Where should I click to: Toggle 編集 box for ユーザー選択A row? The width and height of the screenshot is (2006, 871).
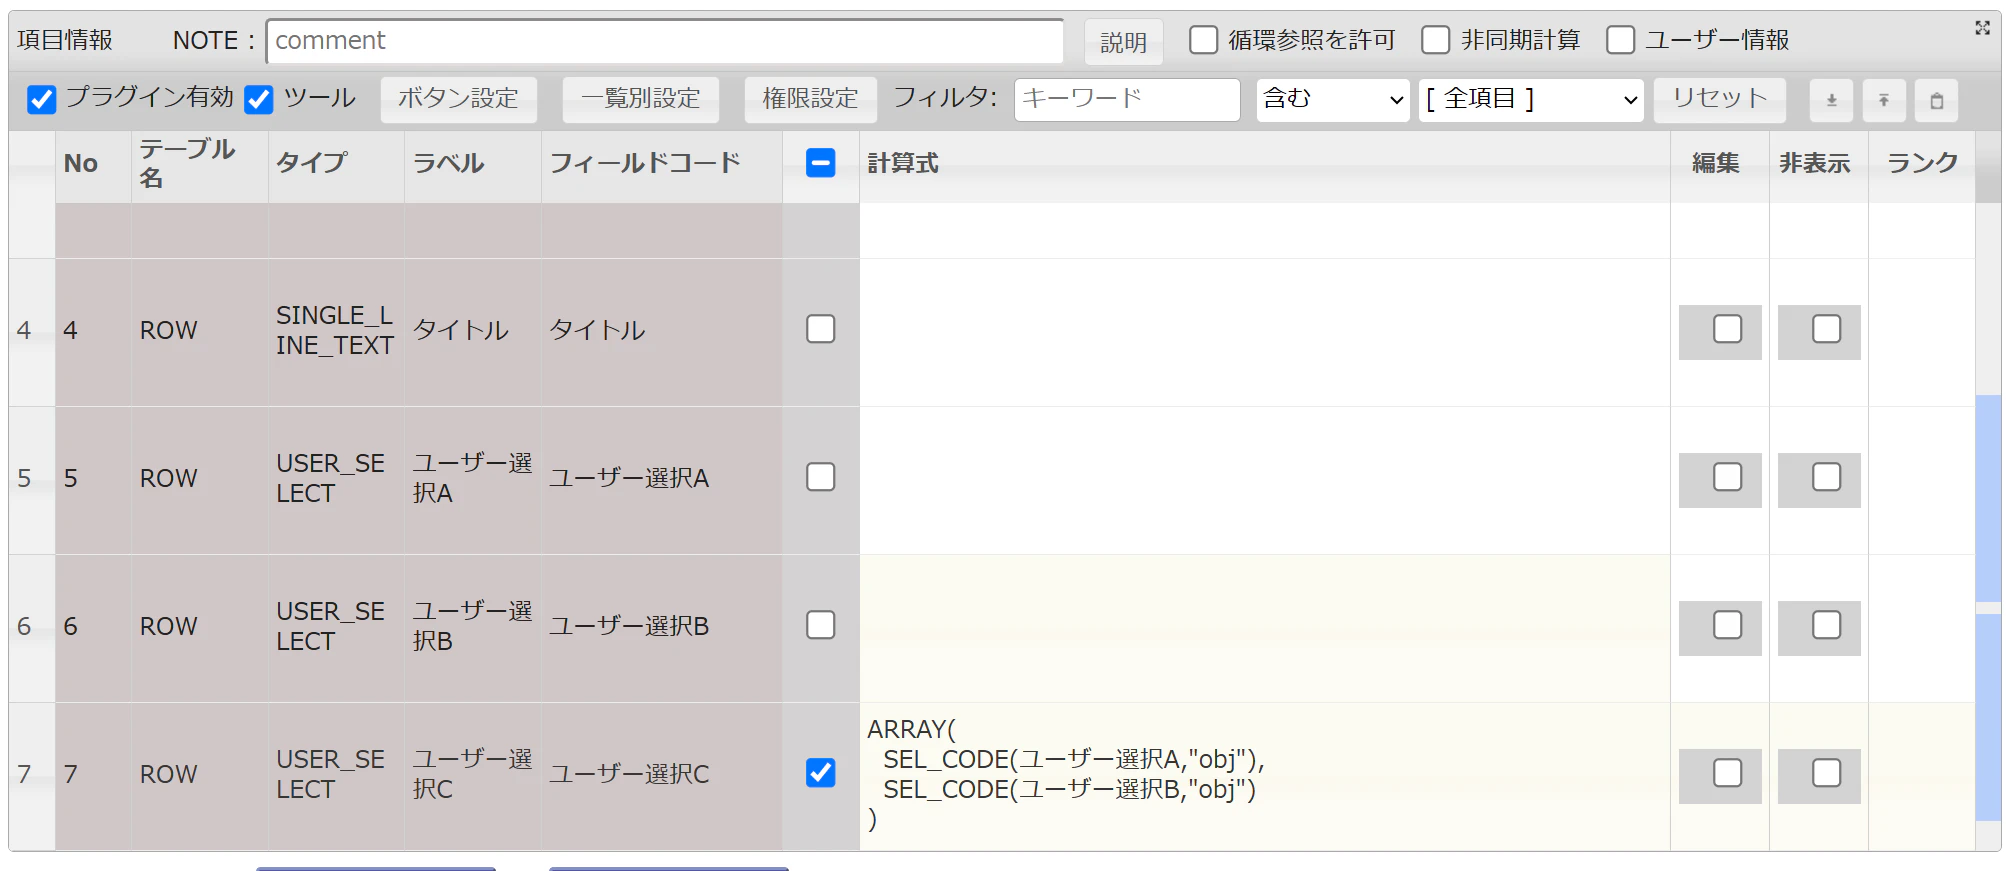tap(1727, 477)
